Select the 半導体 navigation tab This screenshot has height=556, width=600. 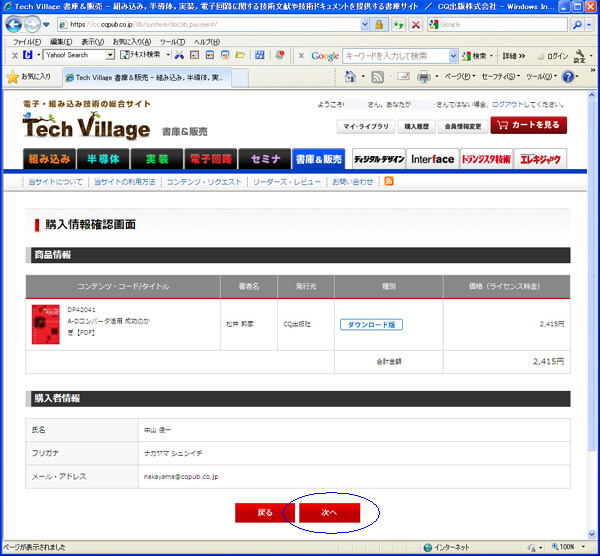[103, 158]
